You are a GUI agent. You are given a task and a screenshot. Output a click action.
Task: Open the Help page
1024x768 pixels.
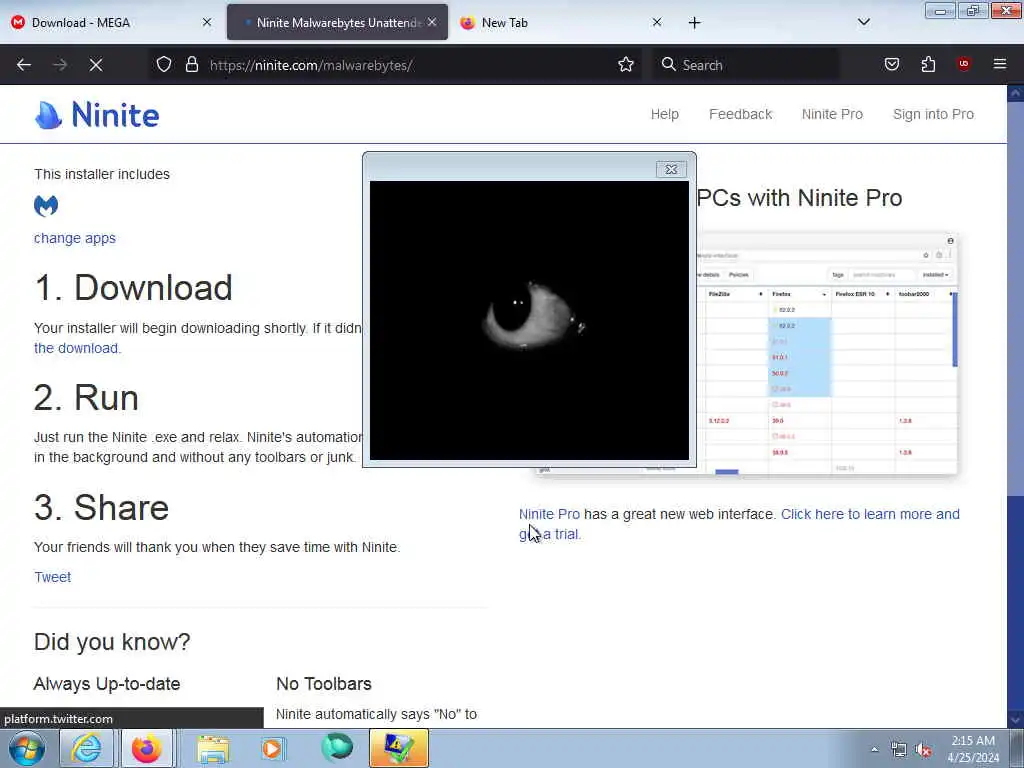(665, 114)
